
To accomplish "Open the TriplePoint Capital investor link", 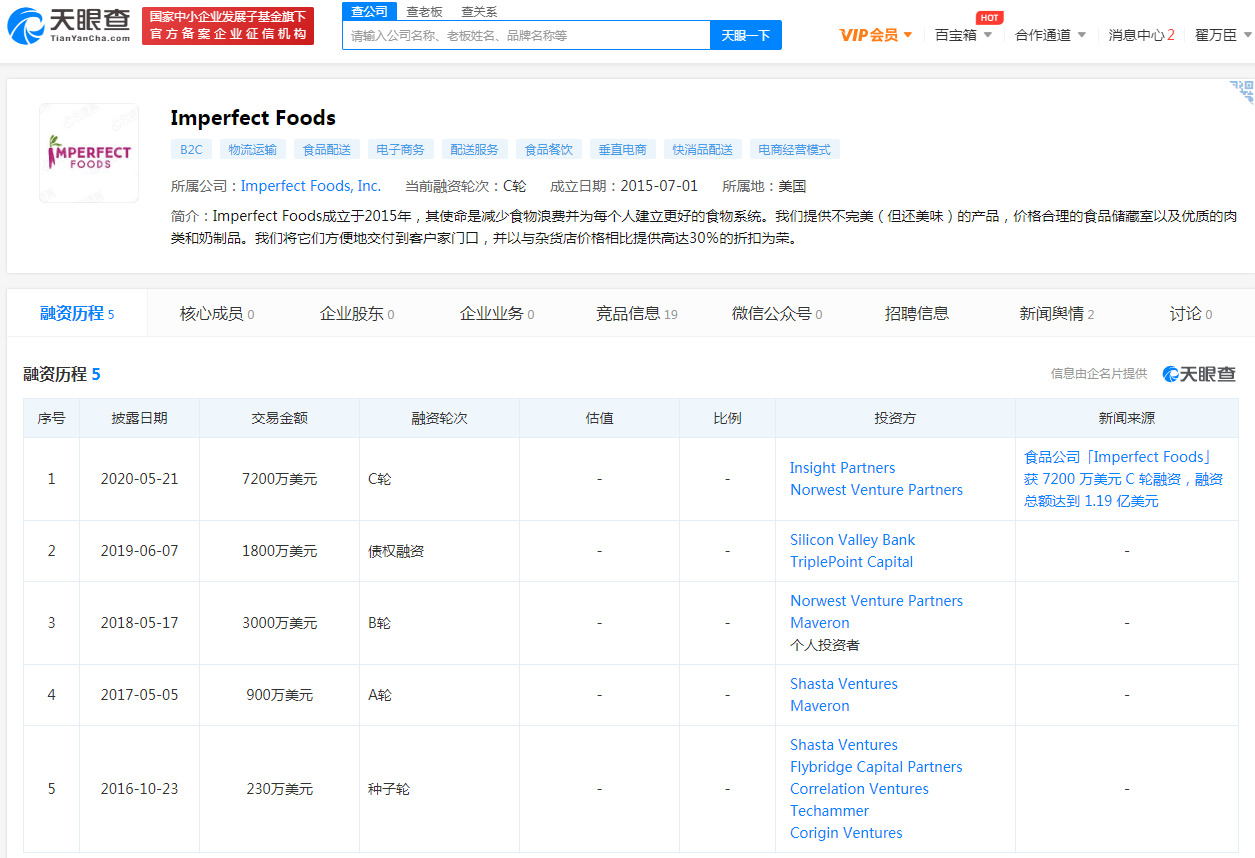I will coord(851,562).
